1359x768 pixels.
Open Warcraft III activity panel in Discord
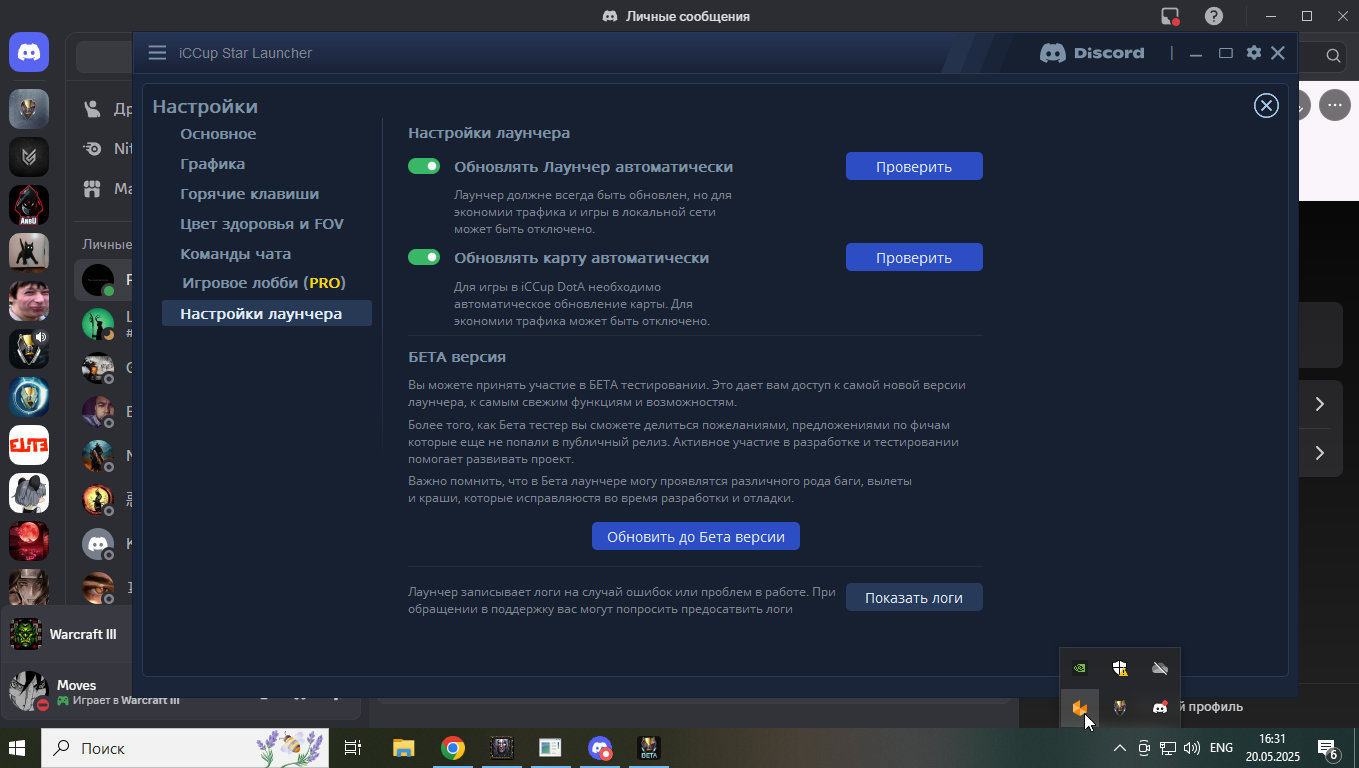click(66, 634)
